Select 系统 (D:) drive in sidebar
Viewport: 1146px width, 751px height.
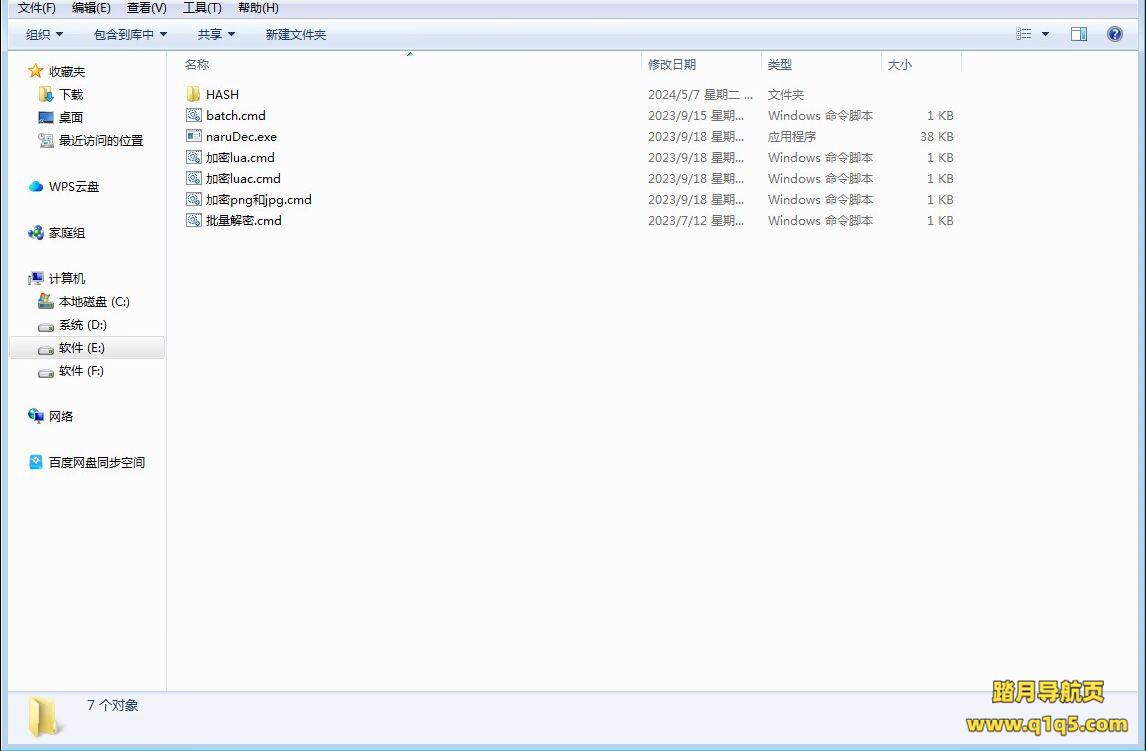click(82, 324)
